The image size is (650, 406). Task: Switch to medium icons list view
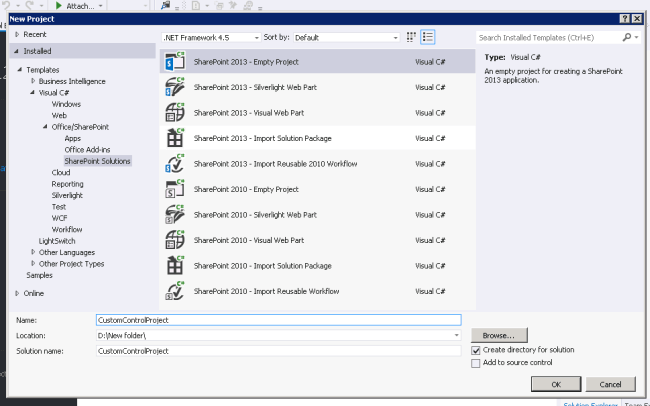click(428, 37)
